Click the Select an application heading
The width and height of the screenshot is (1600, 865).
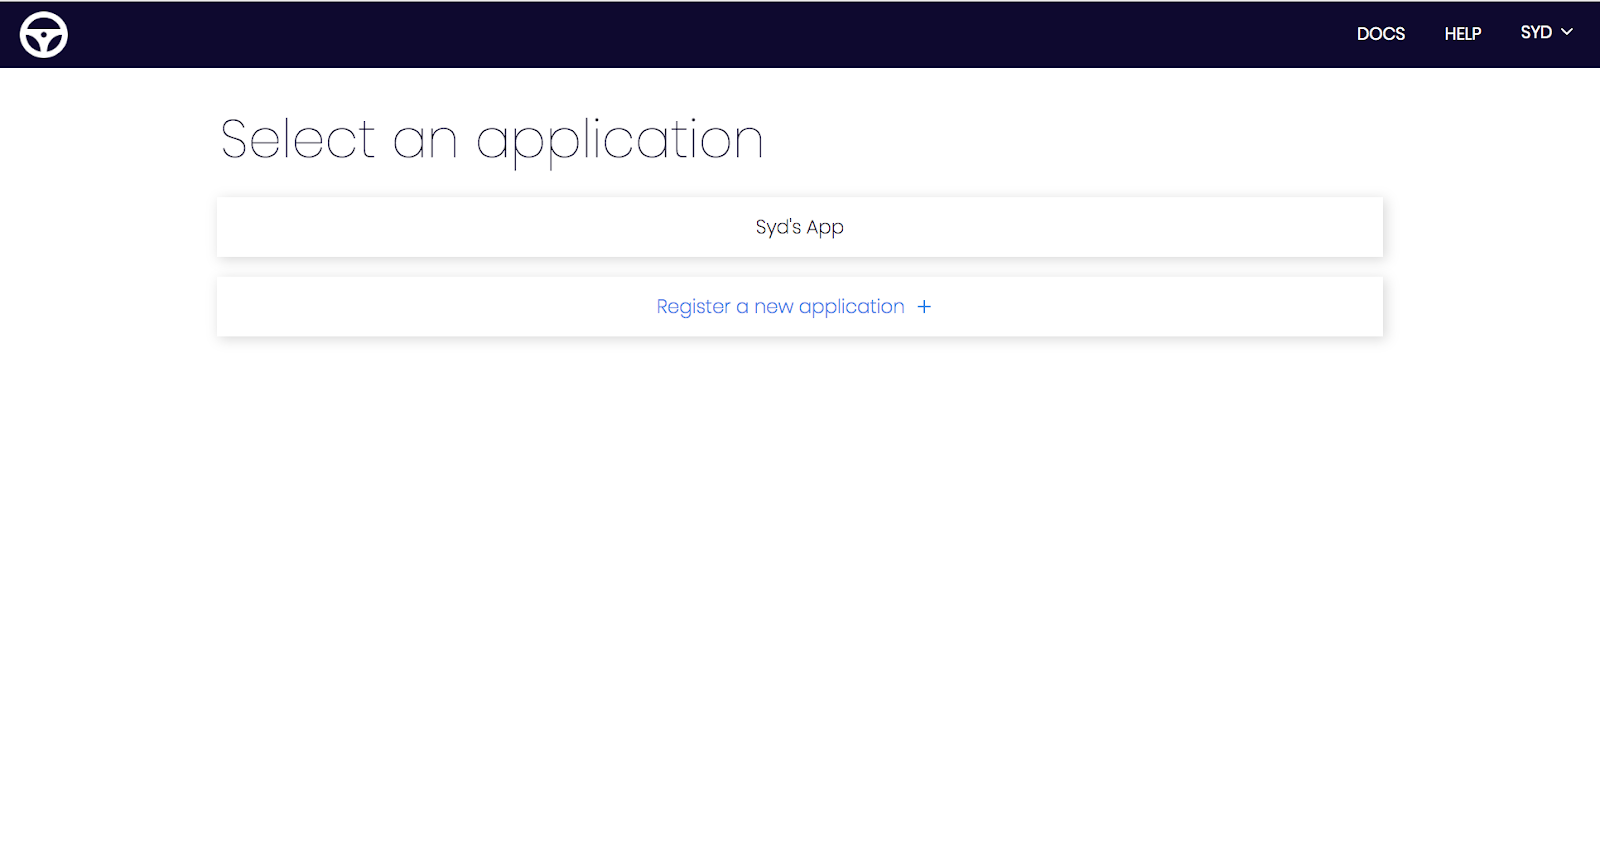click(492, 140)
